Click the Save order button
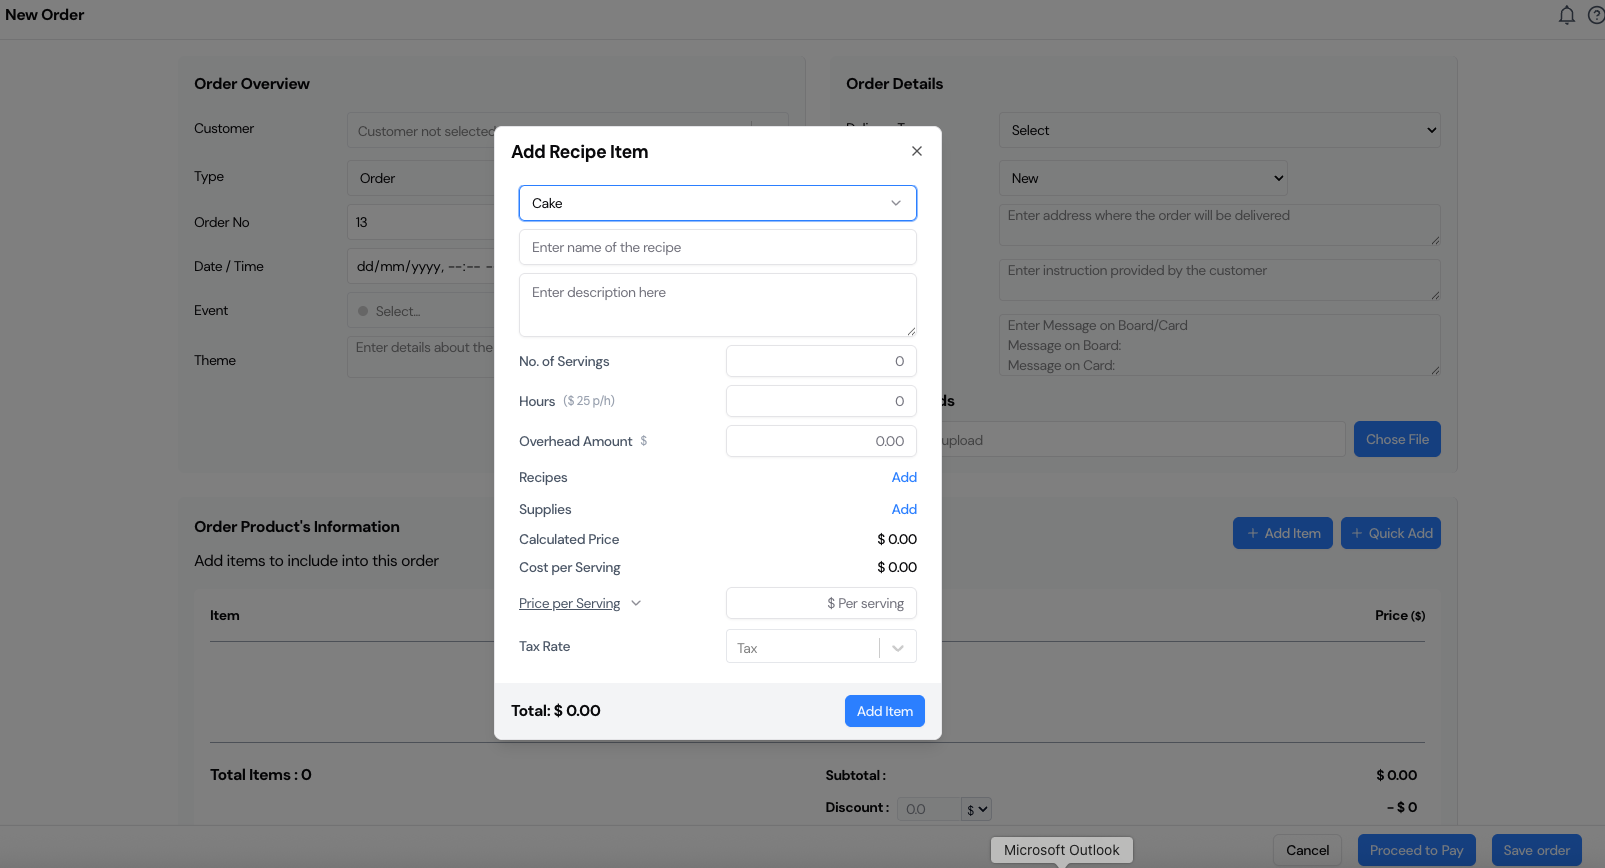The height and width of the screenshot is (868, 1605). tap(1535, 850)
